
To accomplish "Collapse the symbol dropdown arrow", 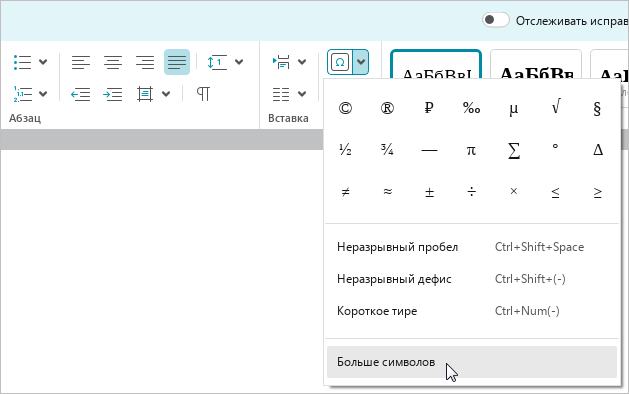I will pyautogui.click(x=361, y=62).
